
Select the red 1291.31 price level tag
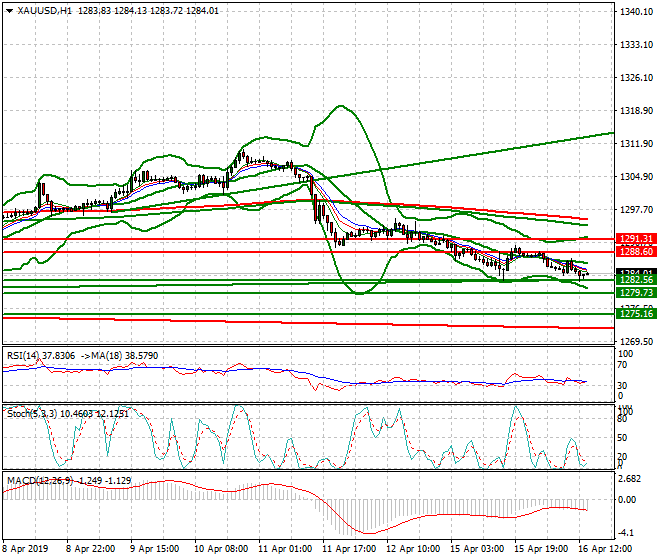[x=635, y=239]
